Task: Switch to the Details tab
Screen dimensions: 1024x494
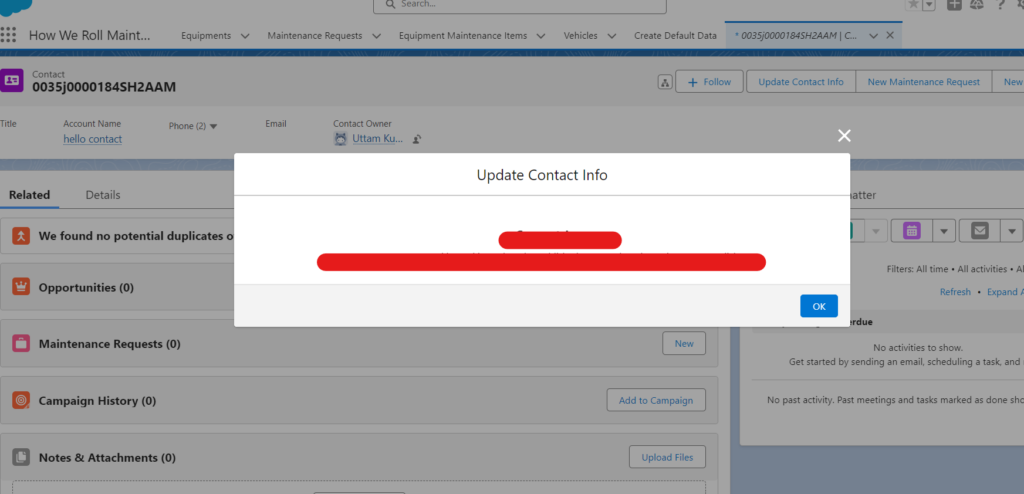Action: pos(103,195)
